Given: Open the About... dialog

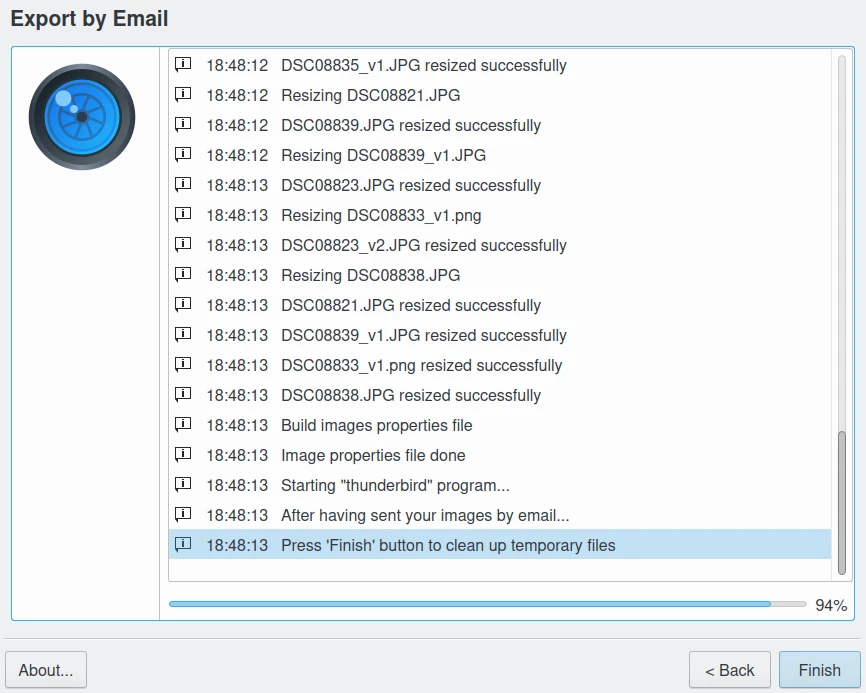Looking at the screenshot, I should click(46, 670).
